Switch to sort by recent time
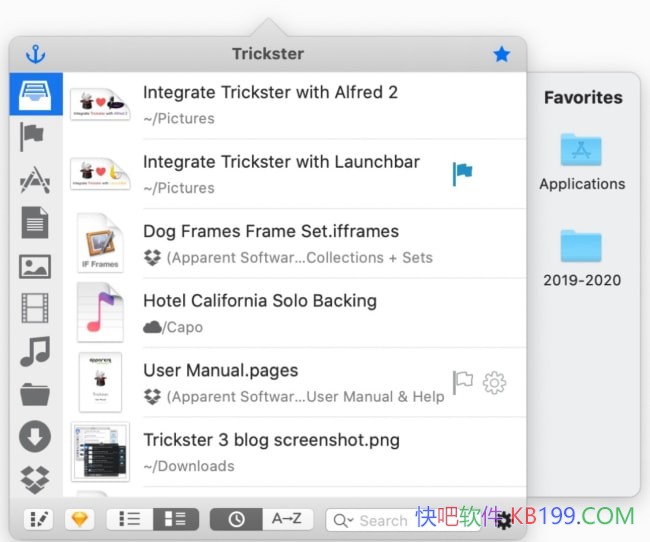The width and height of the screenshot is (650, 542). (x=236, y=519)
